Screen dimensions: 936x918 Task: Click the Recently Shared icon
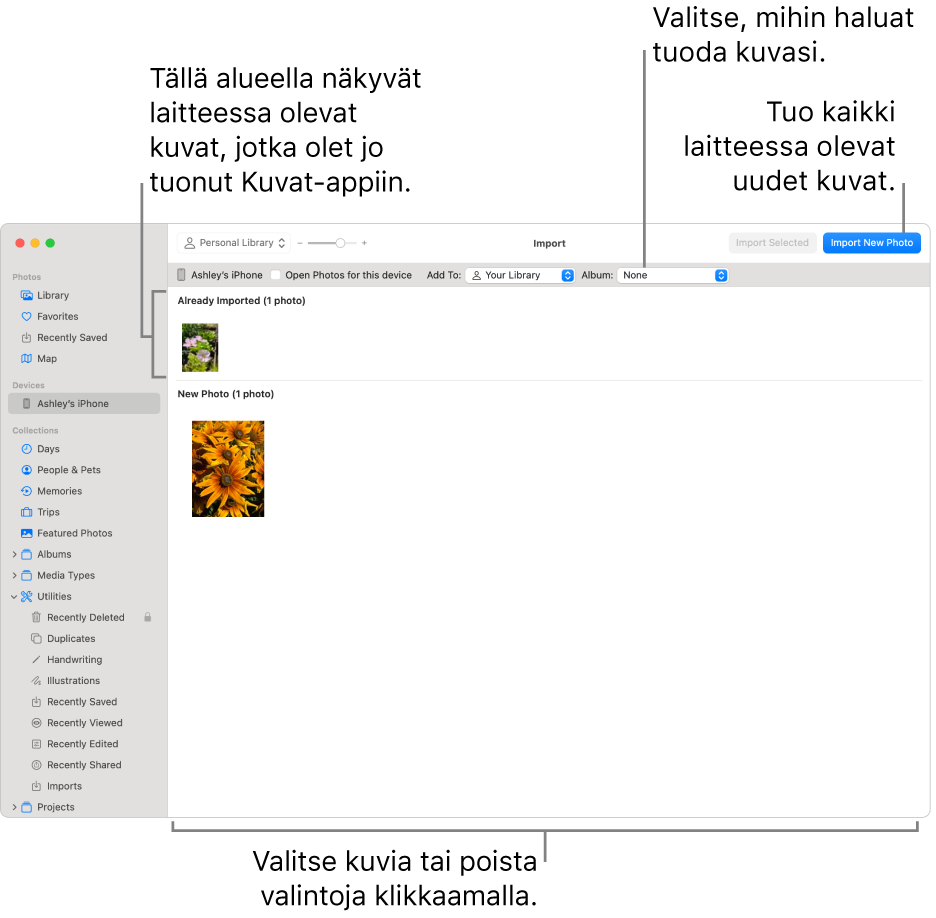[36, 767]
